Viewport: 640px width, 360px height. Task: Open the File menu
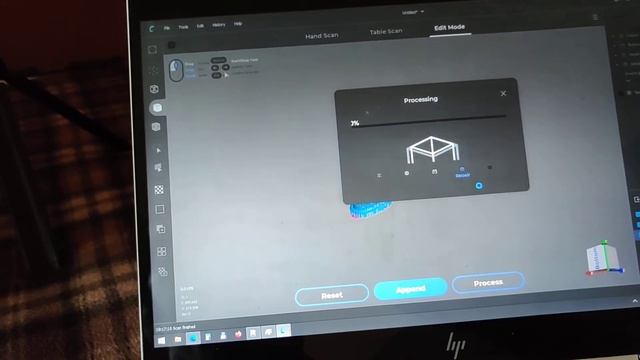167,28
